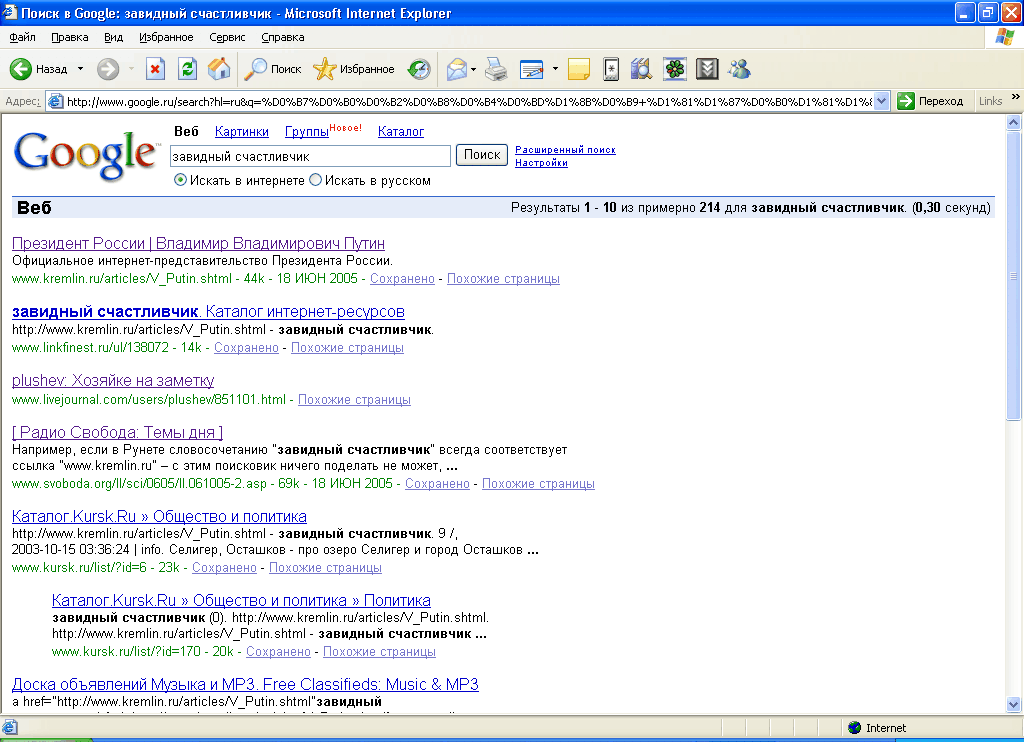The height and width of the screenshot is (742, 1024).
Task: Refresh the page with green arrows icon
Action: point(187,69)
